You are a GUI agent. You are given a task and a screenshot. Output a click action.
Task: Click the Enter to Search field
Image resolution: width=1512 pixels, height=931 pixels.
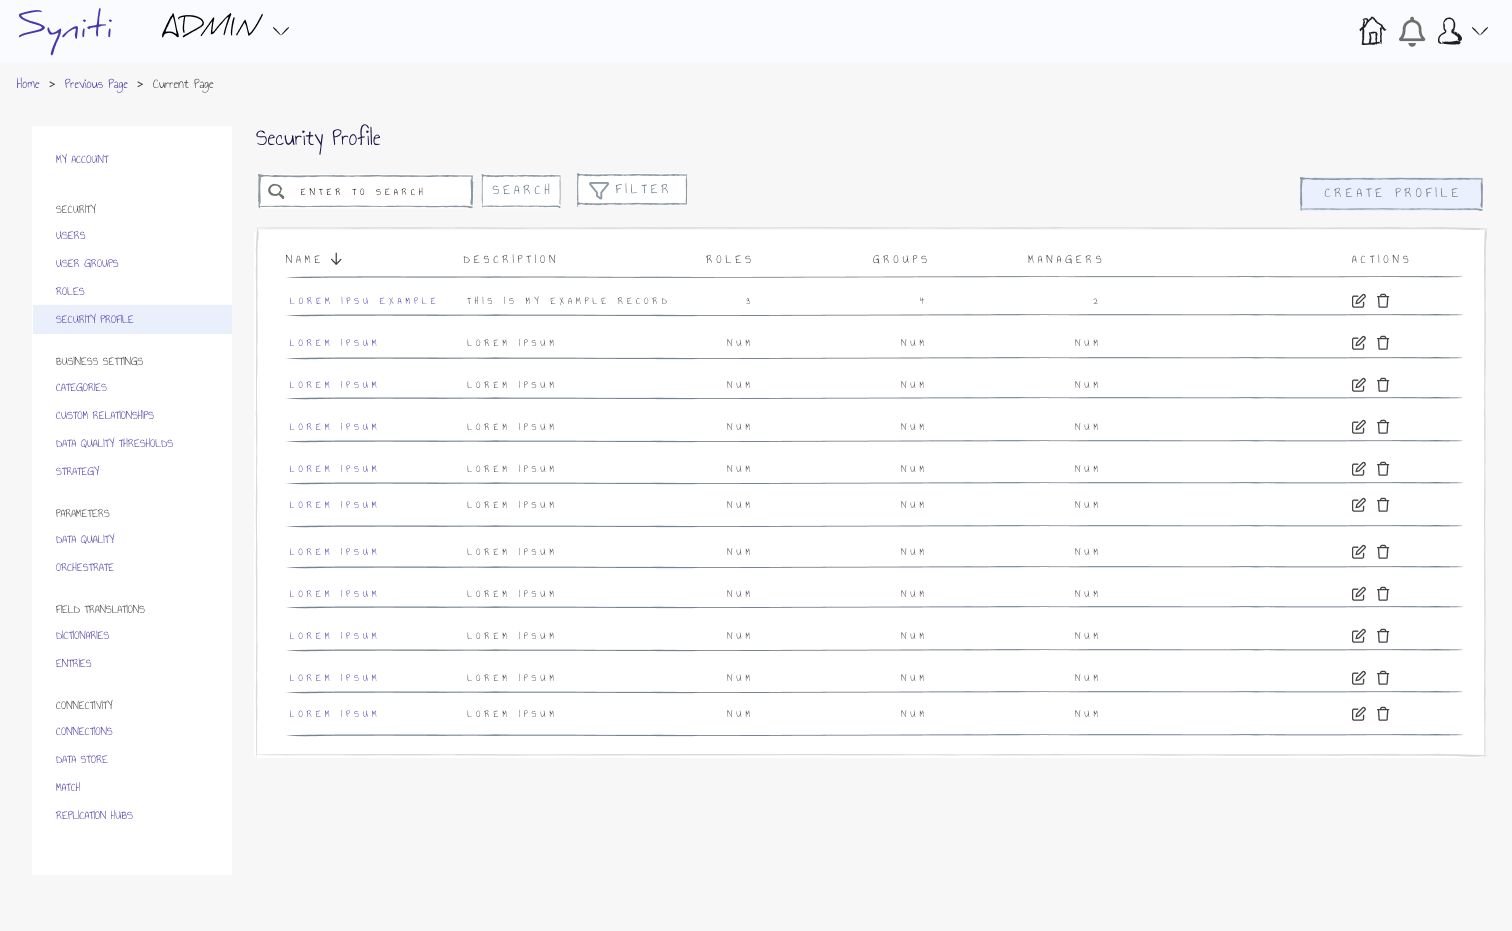pyautogui.click(x=380, y=192)
